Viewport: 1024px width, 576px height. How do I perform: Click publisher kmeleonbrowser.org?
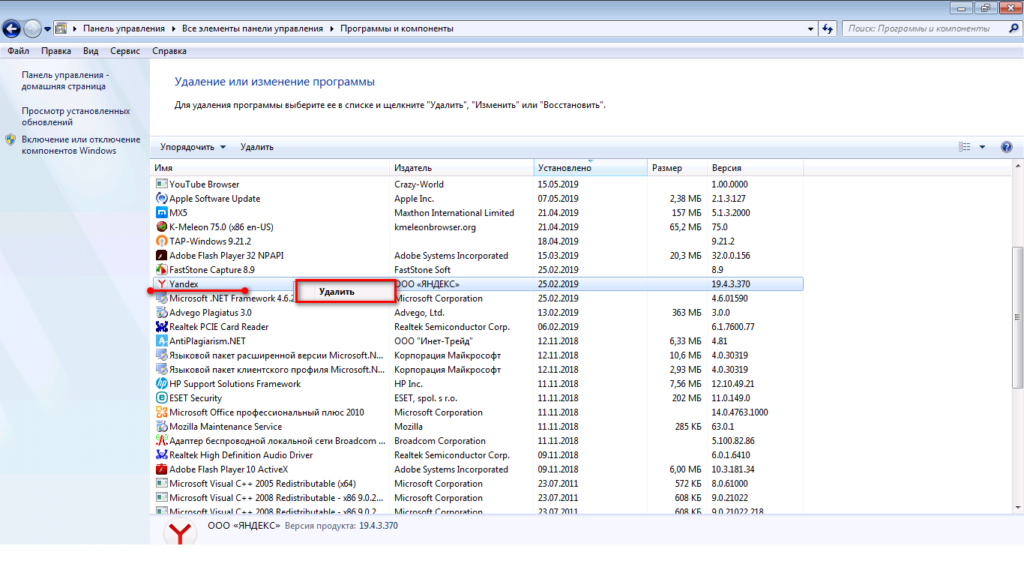click(435, 227)
